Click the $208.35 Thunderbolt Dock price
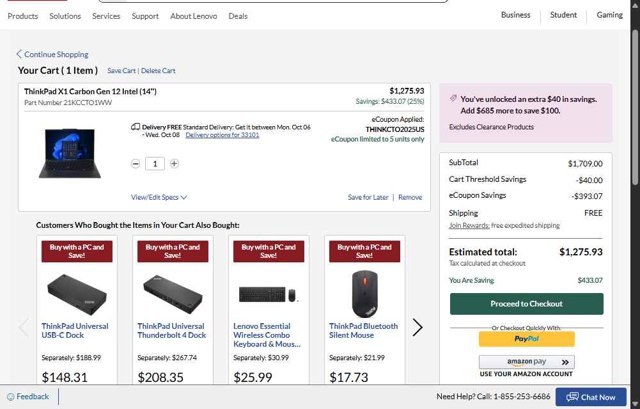640x409 pixels. pyautogui.click(x=160, y=377)
